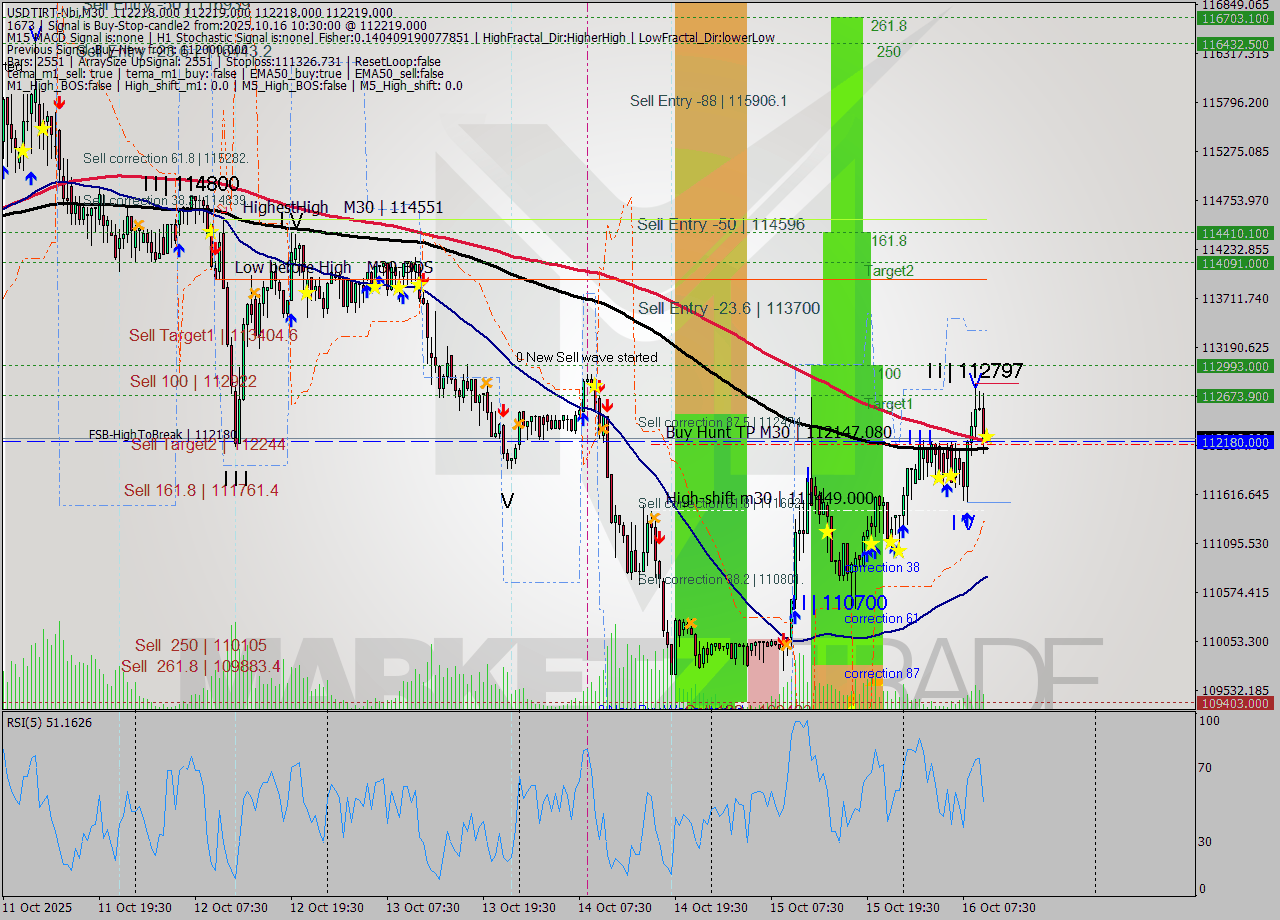Viewport: 1280px width, 920px height.
Task: Click the yellow star below "High-shift m30" label
Action: tap(829, 531)
